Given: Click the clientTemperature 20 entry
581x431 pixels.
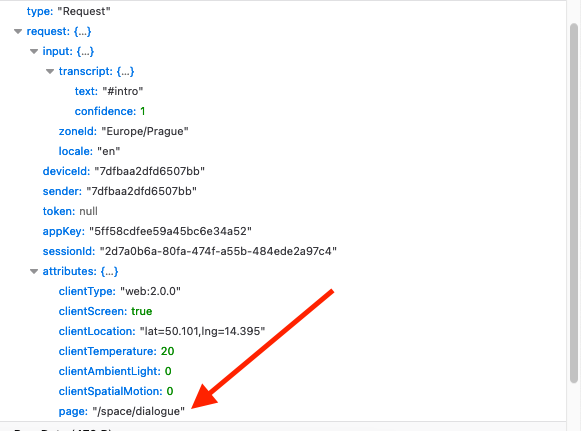Looking at the screenshot, I should pyautogui.click(x=116, y=351).
